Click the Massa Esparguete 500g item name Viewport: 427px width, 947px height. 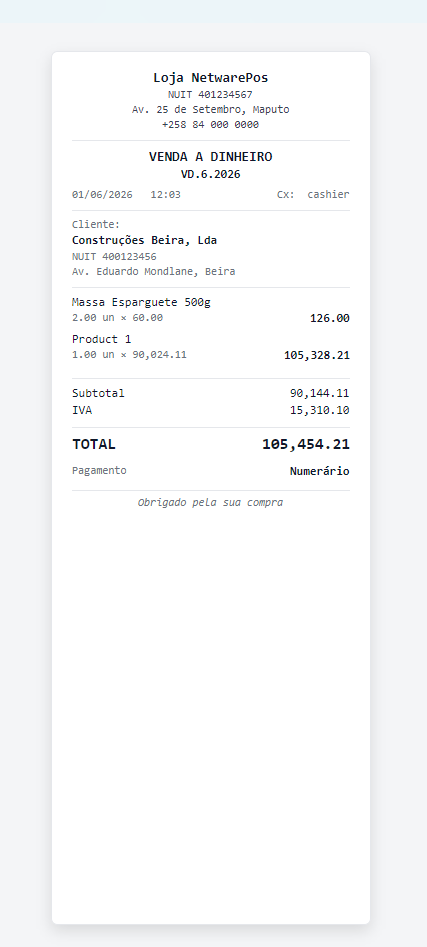pos(141,302)
